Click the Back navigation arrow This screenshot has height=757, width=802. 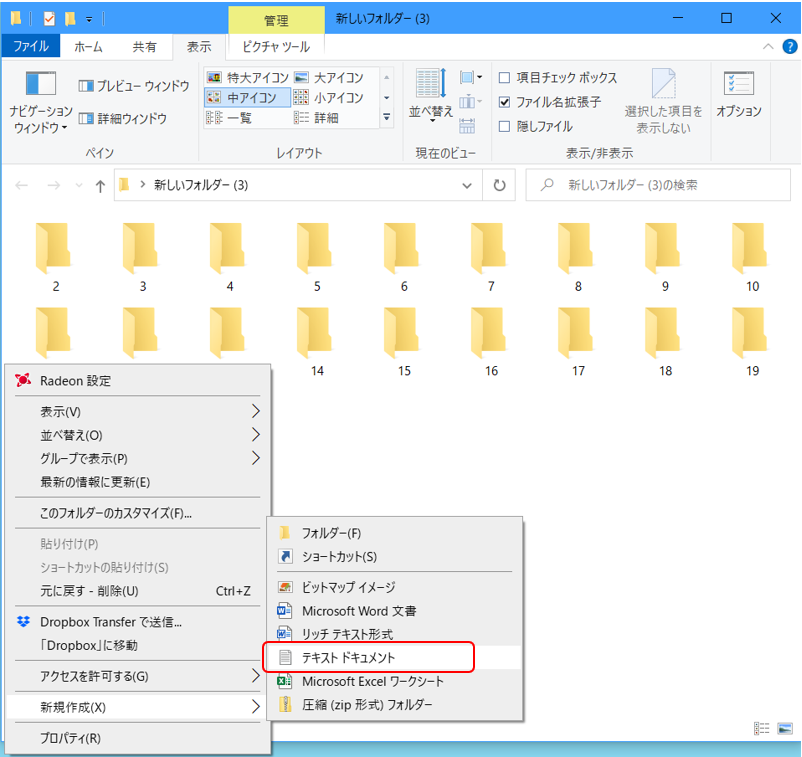click(21, 185)
